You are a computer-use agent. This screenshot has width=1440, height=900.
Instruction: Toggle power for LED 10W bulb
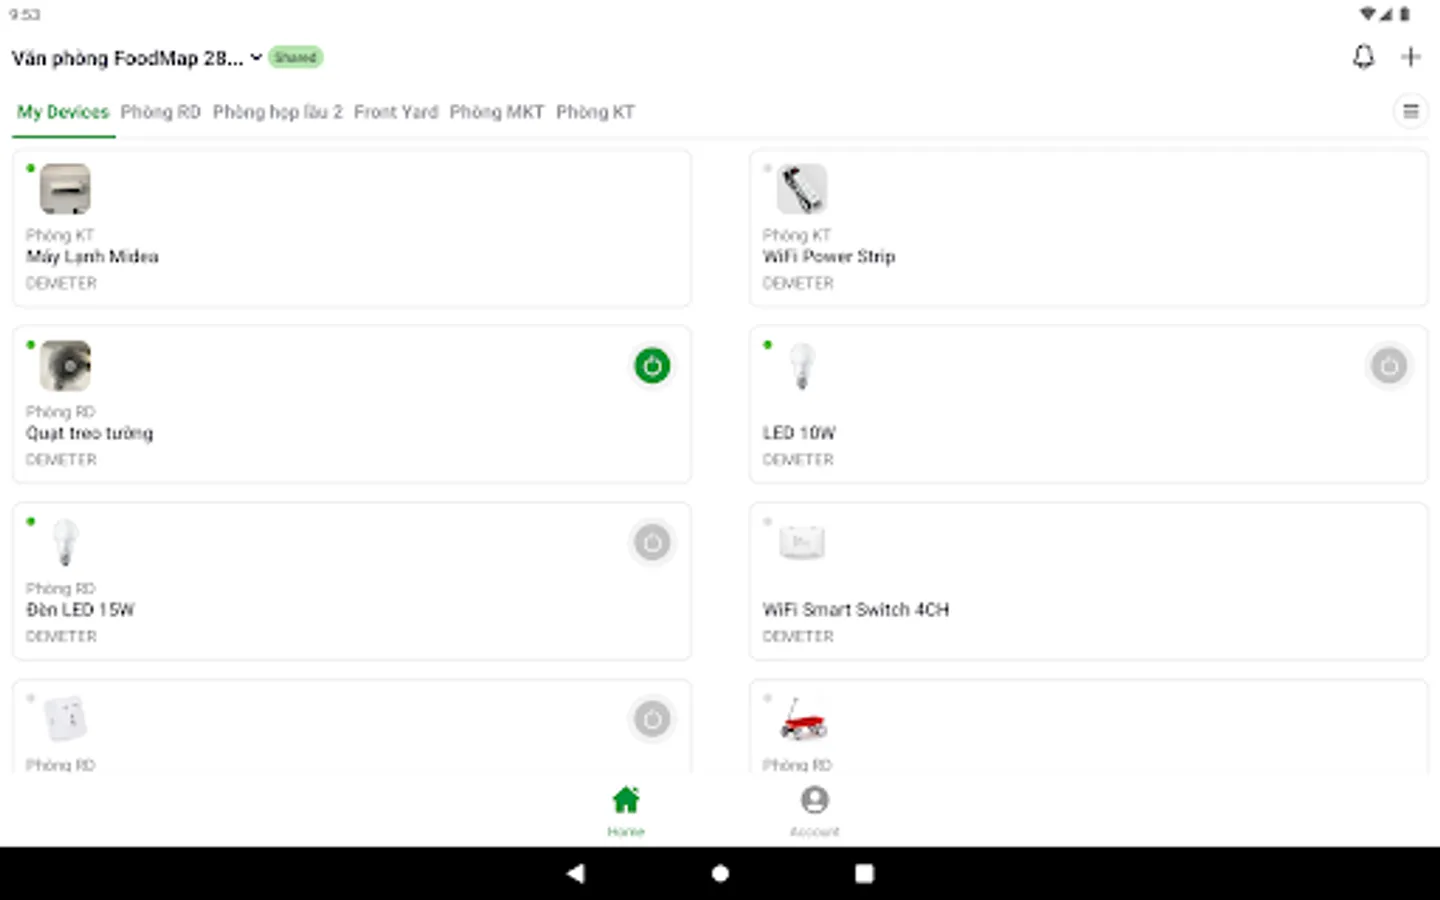tap(1389, 366)
